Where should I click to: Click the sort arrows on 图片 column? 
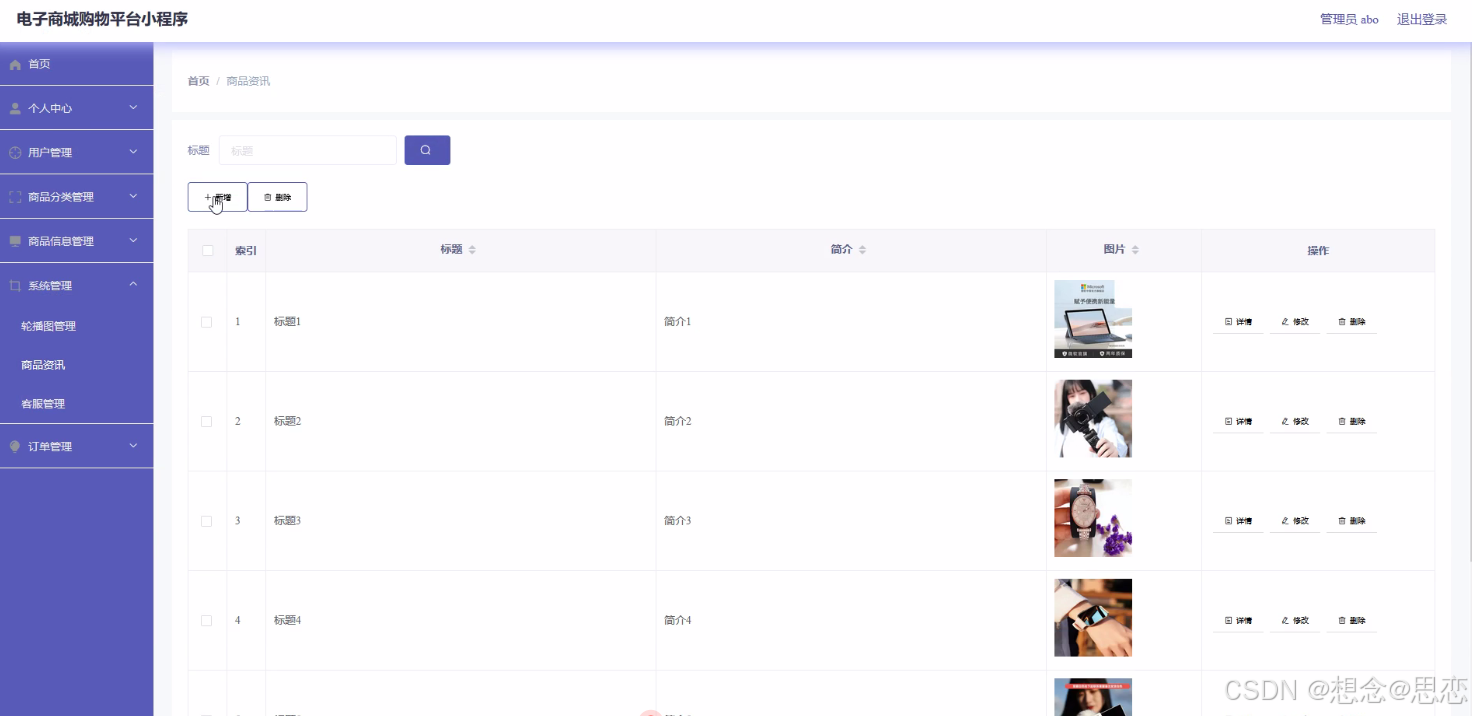tap(1135, 250)
